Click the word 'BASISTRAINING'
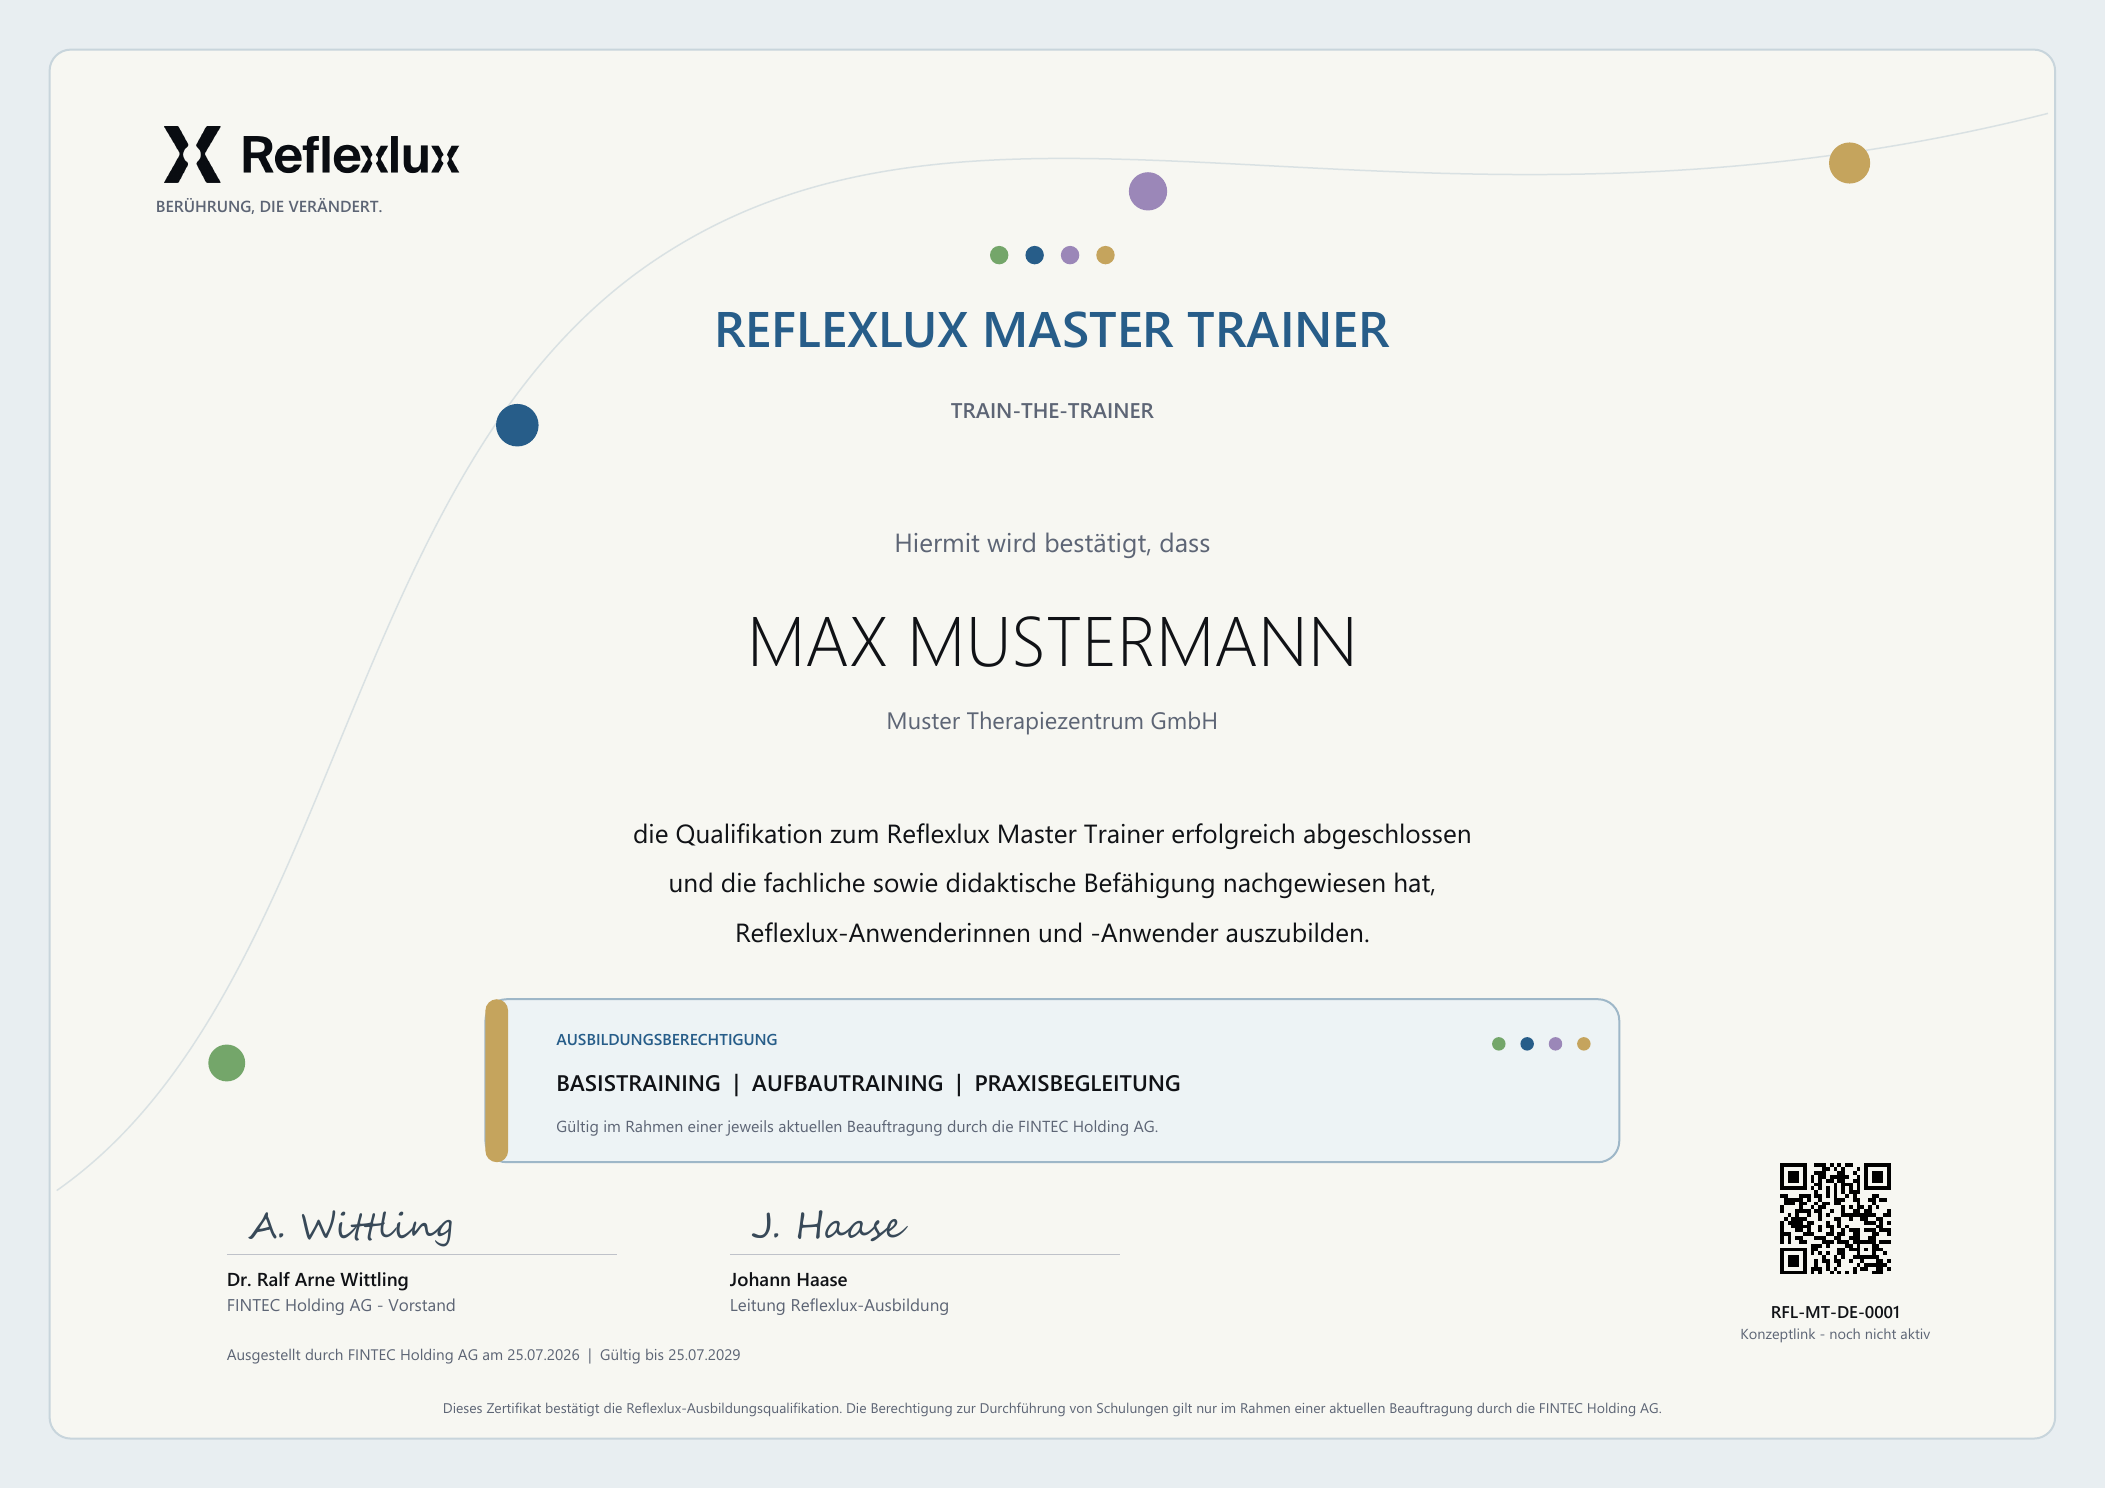Viewport: 2105px width, 1489px height. click(638, 1084)
